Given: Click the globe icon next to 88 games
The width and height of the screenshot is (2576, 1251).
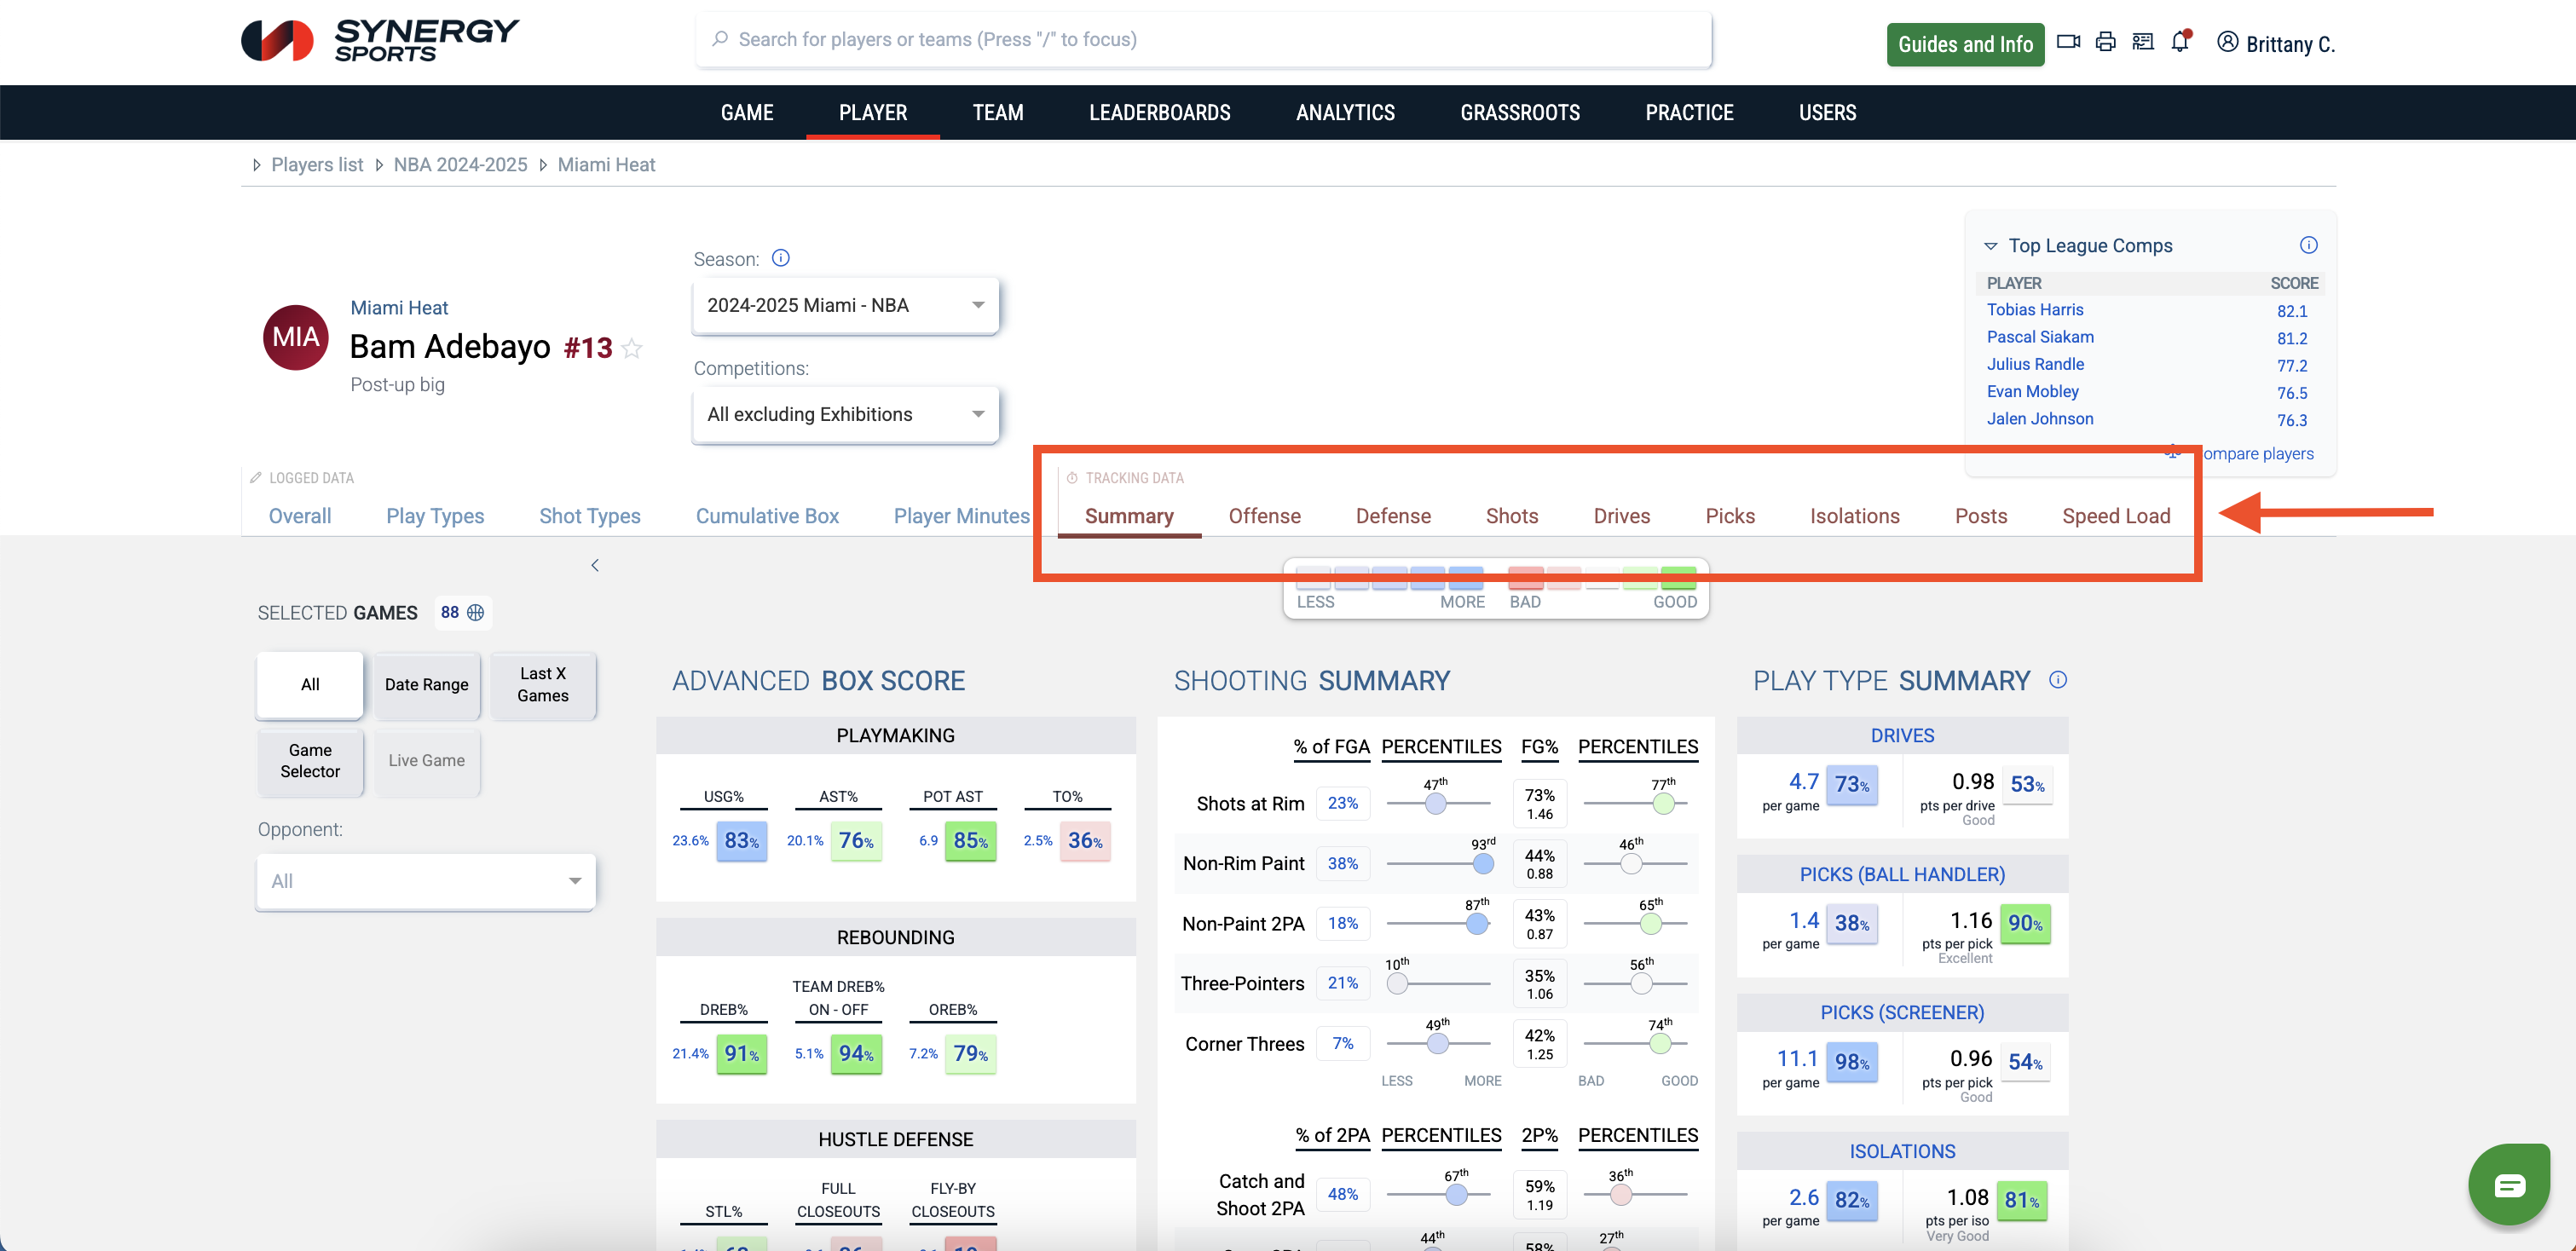Looking at the screenshot, I should click(x=476, y=612).
